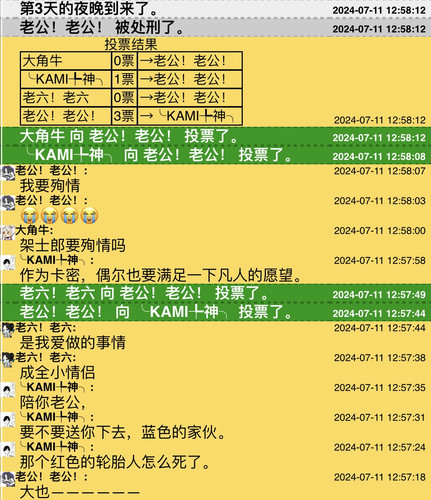431x500 pixels.
Task: Click green row 老六！老六 向 老公！老公！ 投票了
Action: (x=215, y=293)
